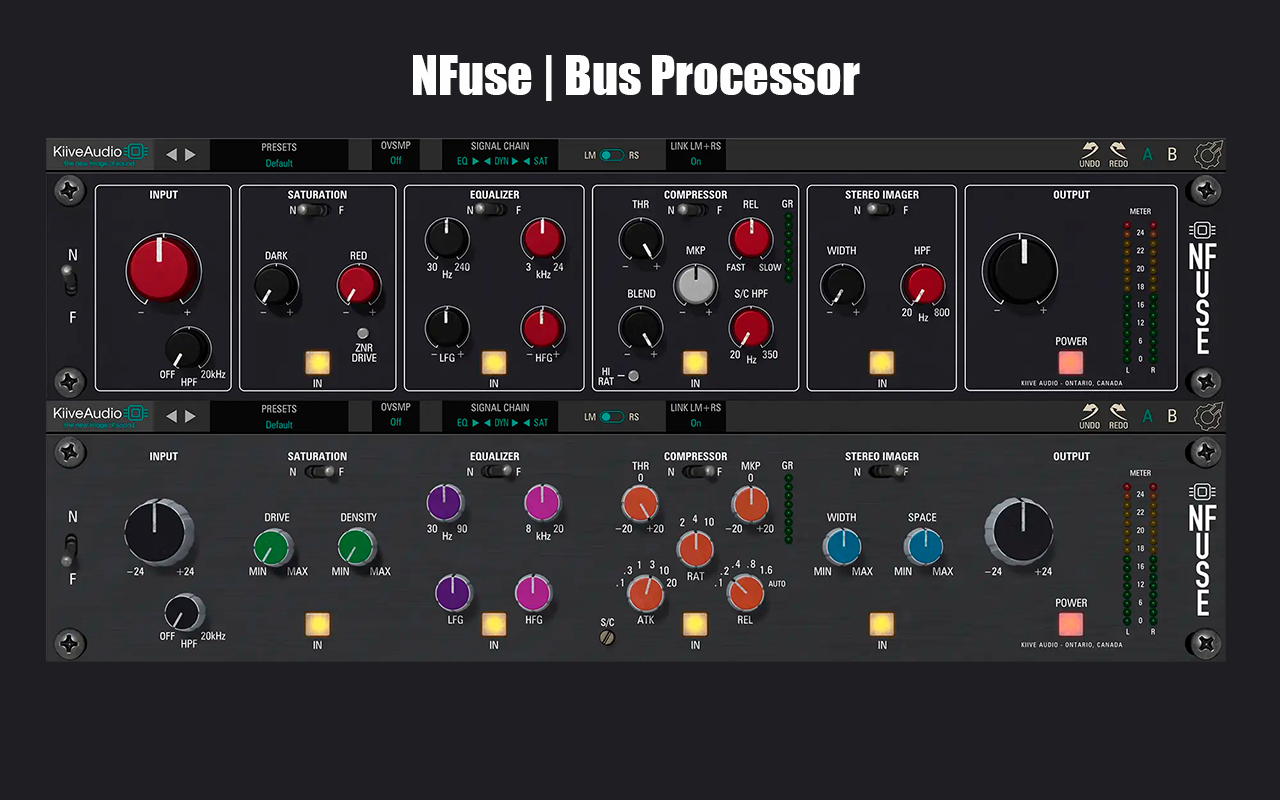Open the OVSMP Off selector, lower instance
The image size is (1280, 800).
click(x=395, y=417)
